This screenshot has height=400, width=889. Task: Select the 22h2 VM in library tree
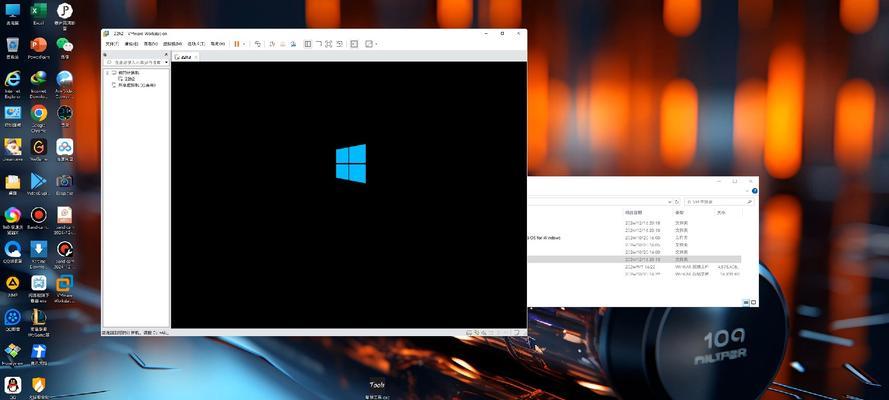click(x=130, y=79)
